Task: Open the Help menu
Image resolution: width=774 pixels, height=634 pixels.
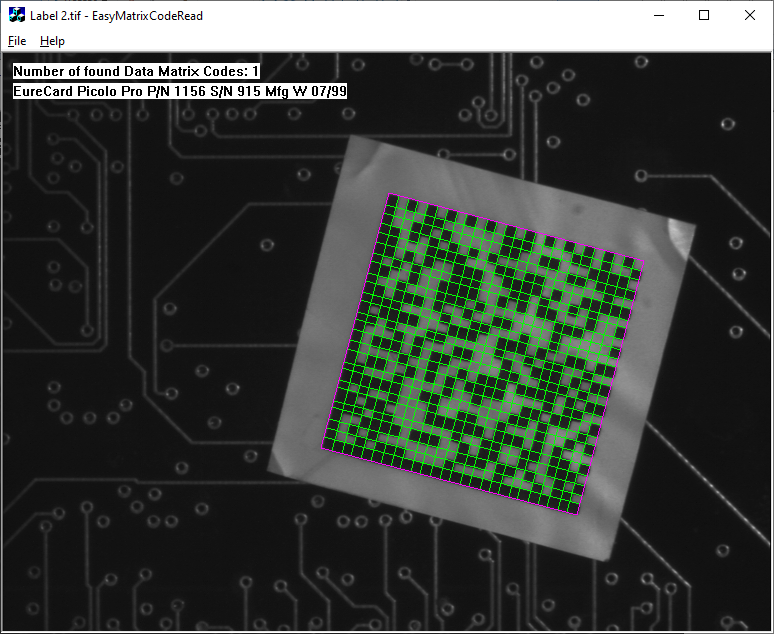Action: coord(52,41)
